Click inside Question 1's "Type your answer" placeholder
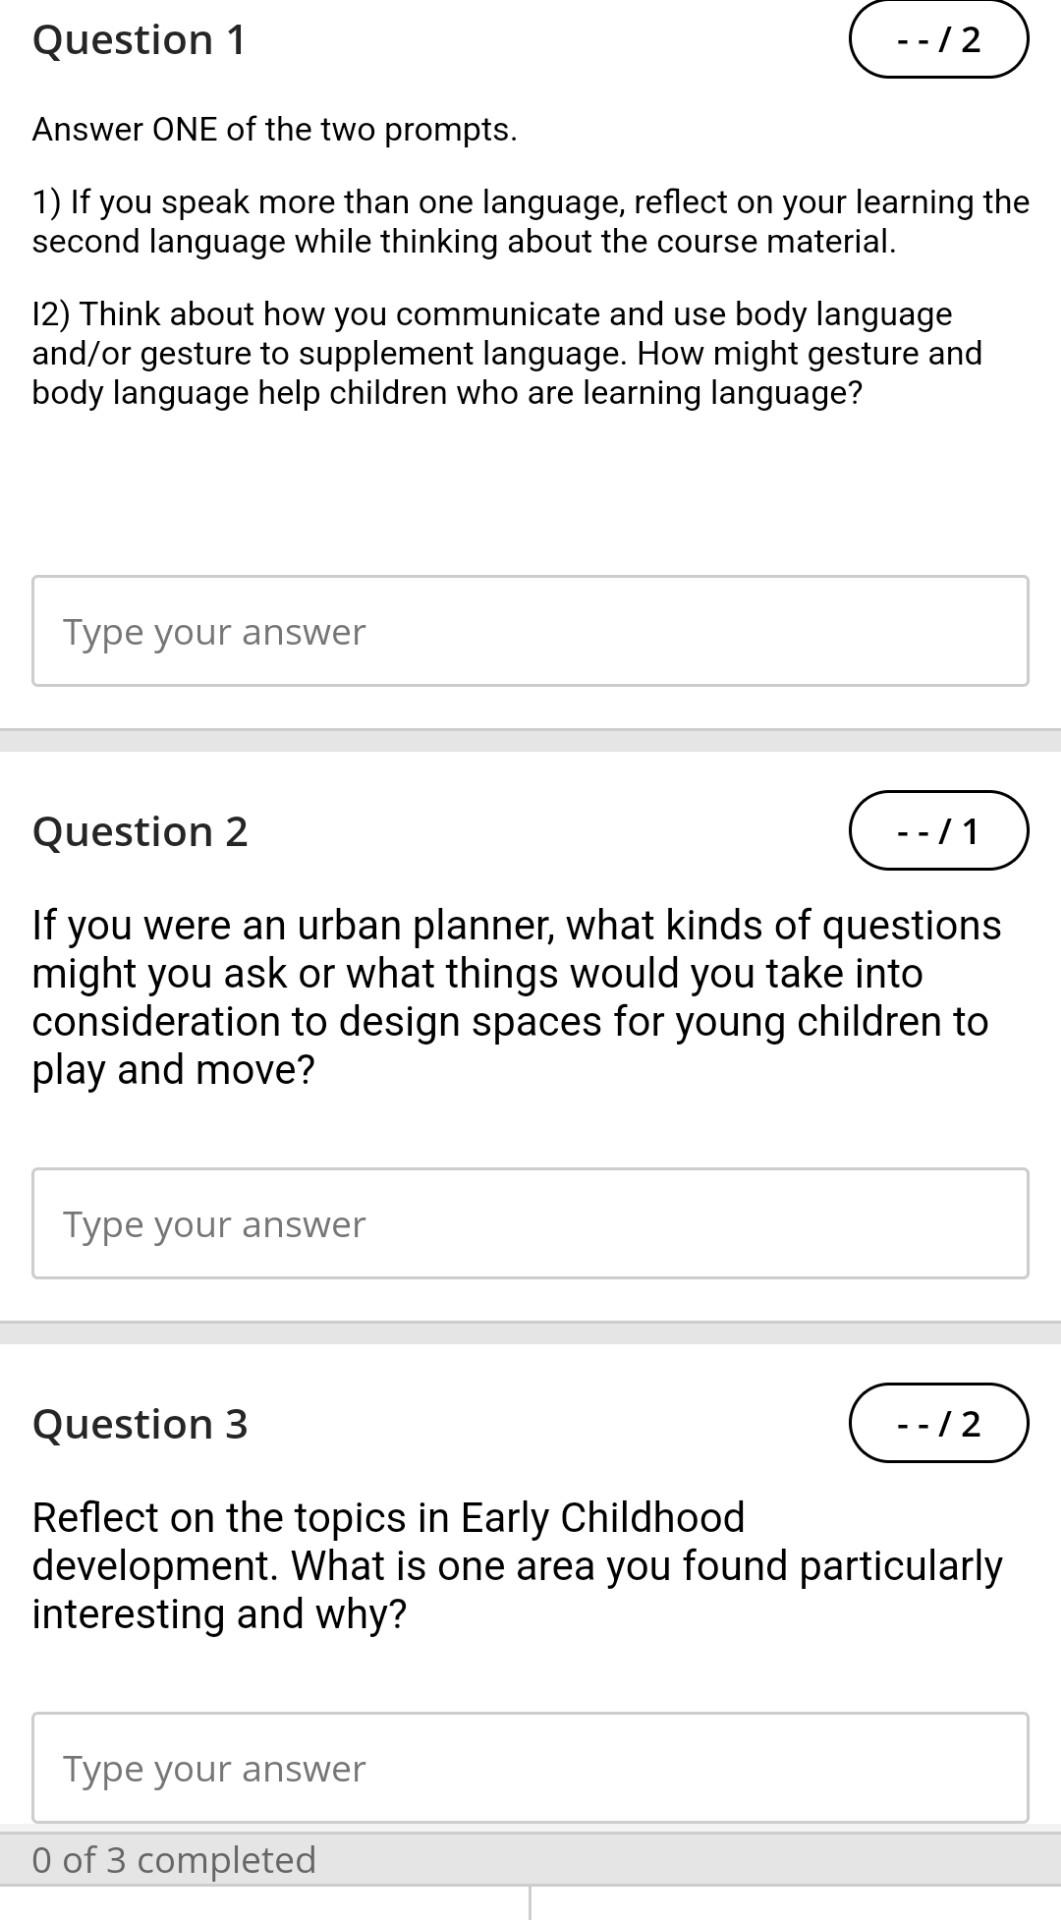The width and height of the screenshot is (1061, 1920). coord(213,630)
